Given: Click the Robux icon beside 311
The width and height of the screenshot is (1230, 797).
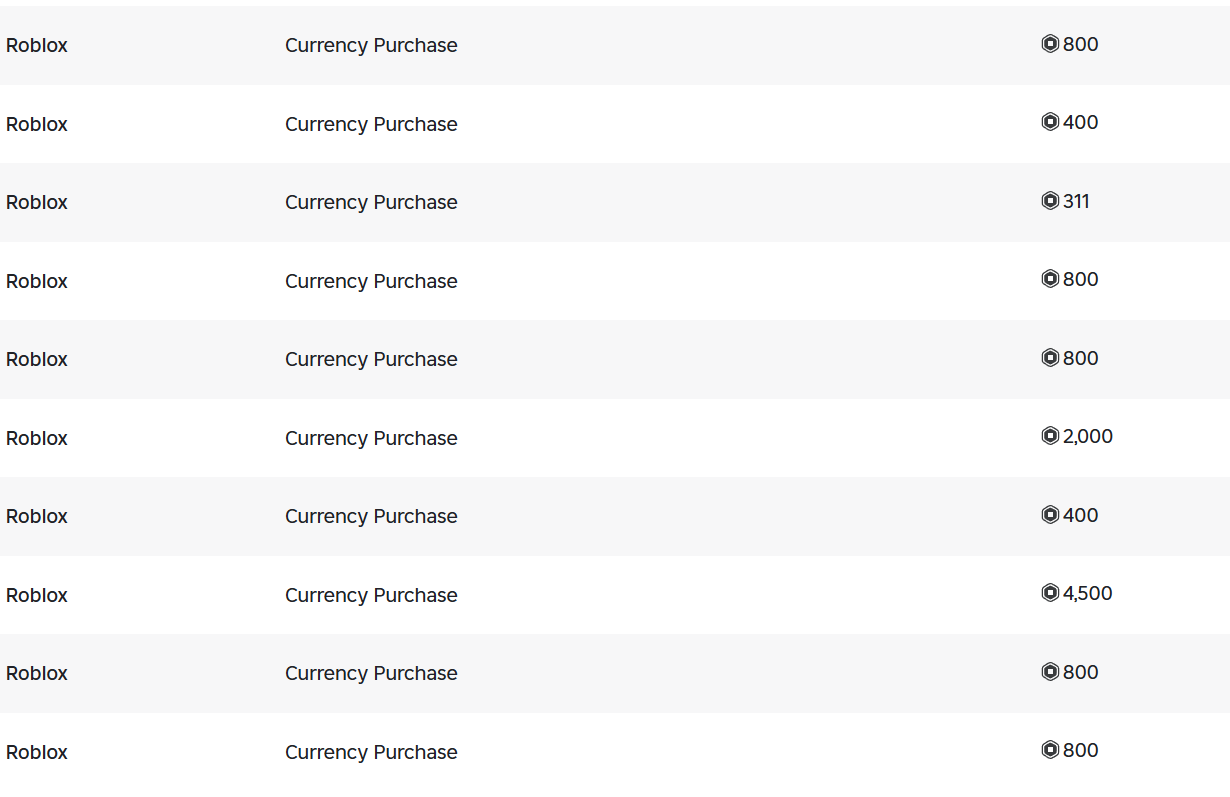Looking at the screenshot, I should (1050, 201).
